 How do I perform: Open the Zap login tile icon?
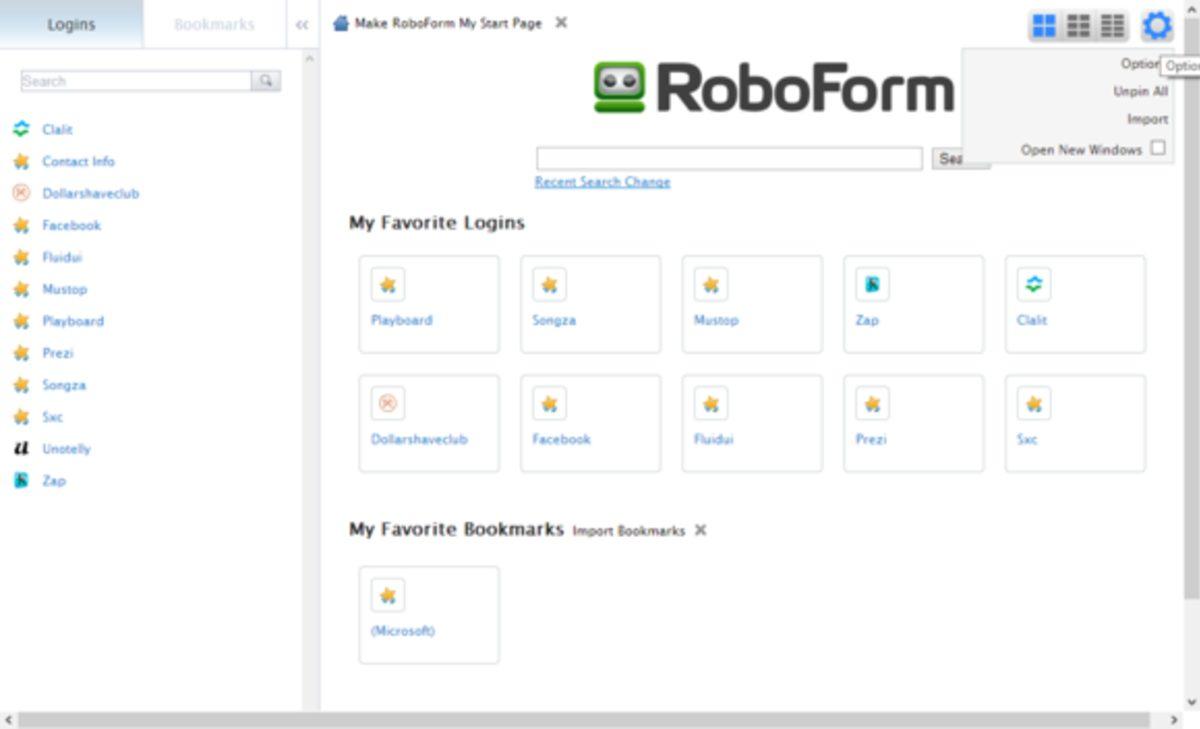coord(872,285)
